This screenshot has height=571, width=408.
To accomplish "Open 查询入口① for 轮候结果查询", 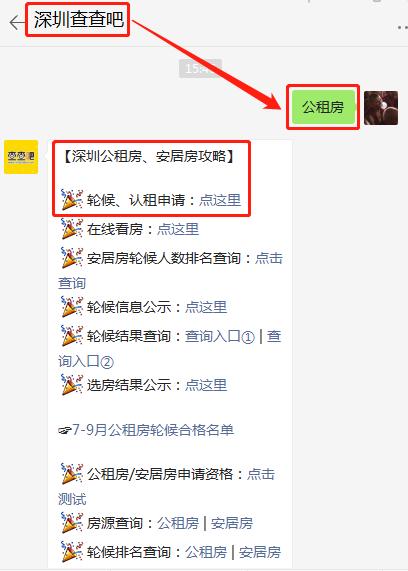I will point(220,336).
